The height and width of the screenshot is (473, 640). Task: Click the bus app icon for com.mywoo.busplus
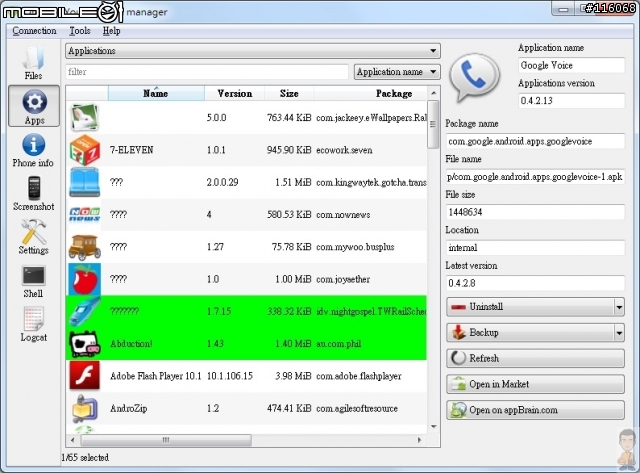pyautogui.click(x=84, y=247)
